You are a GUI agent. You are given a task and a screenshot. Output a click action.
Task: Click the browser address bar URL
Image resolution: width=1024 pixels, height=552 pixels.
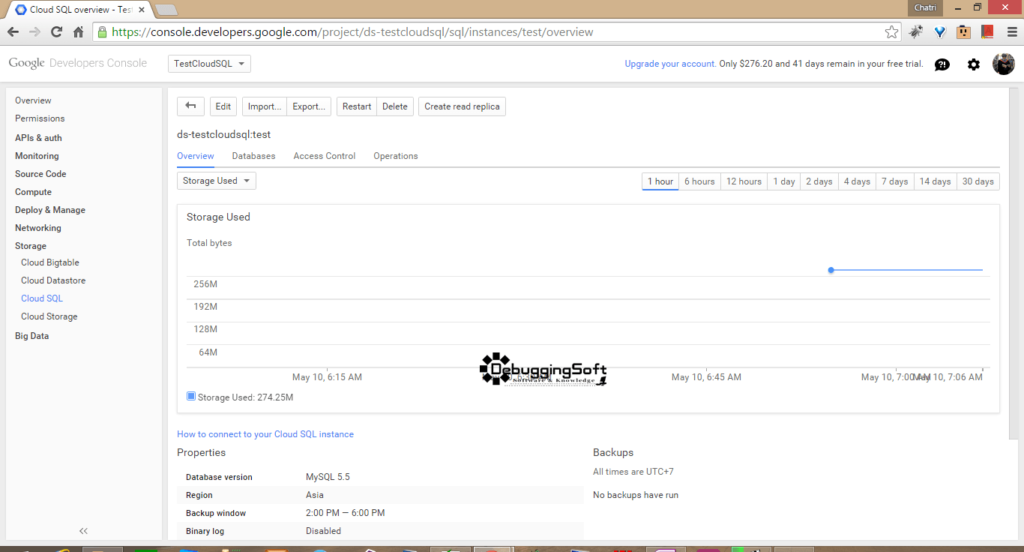pyautogui.click(x=353, y=32)
